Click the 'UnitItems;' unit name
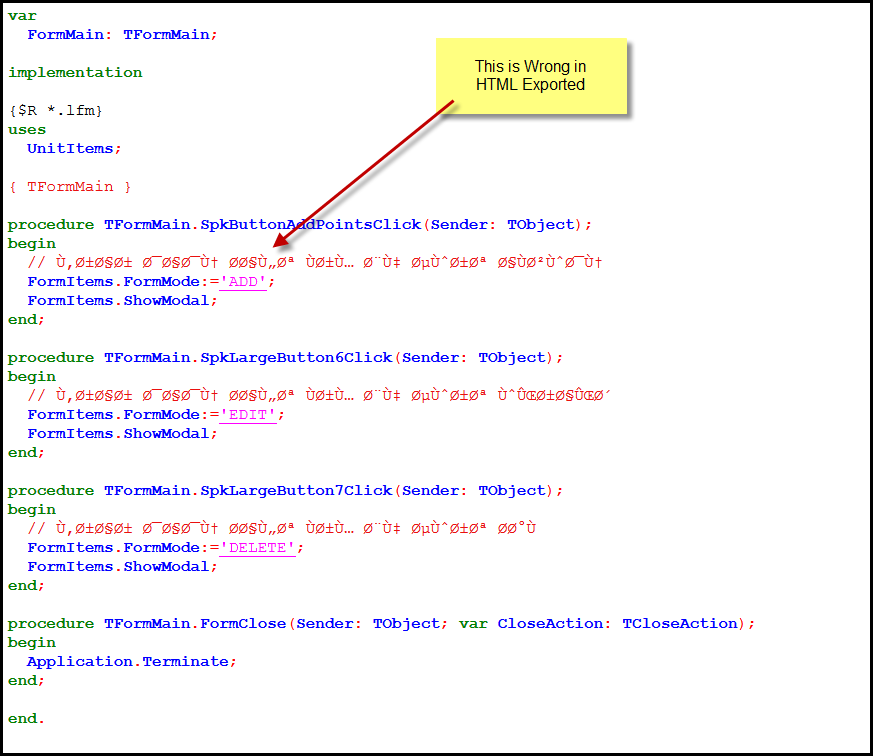Viewport: 873px width, 756px height. tap(74, 149)
